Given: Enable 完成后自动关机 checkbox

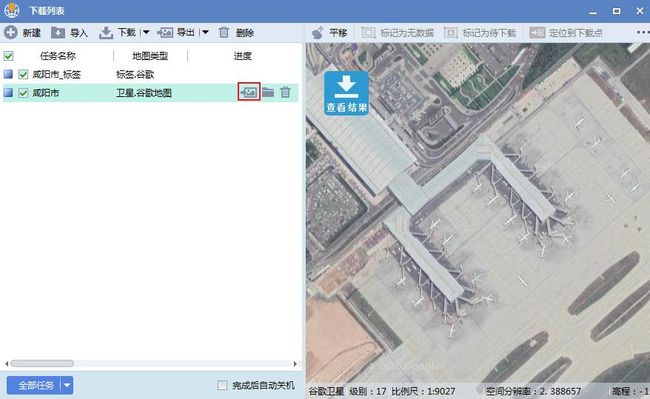Looking at the screenshot, I should point(223,385).
